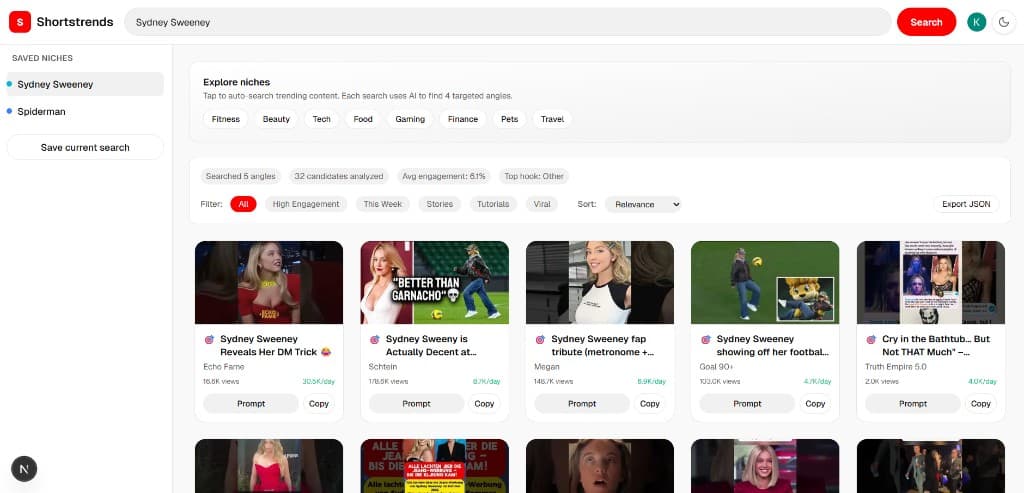
Task: Click Copy on Megan card
Action: tap(650, 404)
